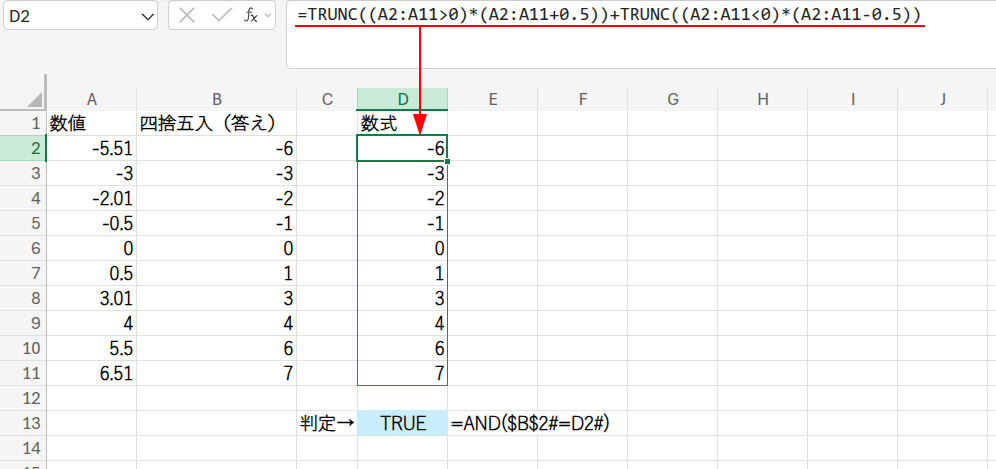The height and width of the screenshot is (469, 996).
Task: Open the Name Box dropdown arrow
Action: (147, 17)
